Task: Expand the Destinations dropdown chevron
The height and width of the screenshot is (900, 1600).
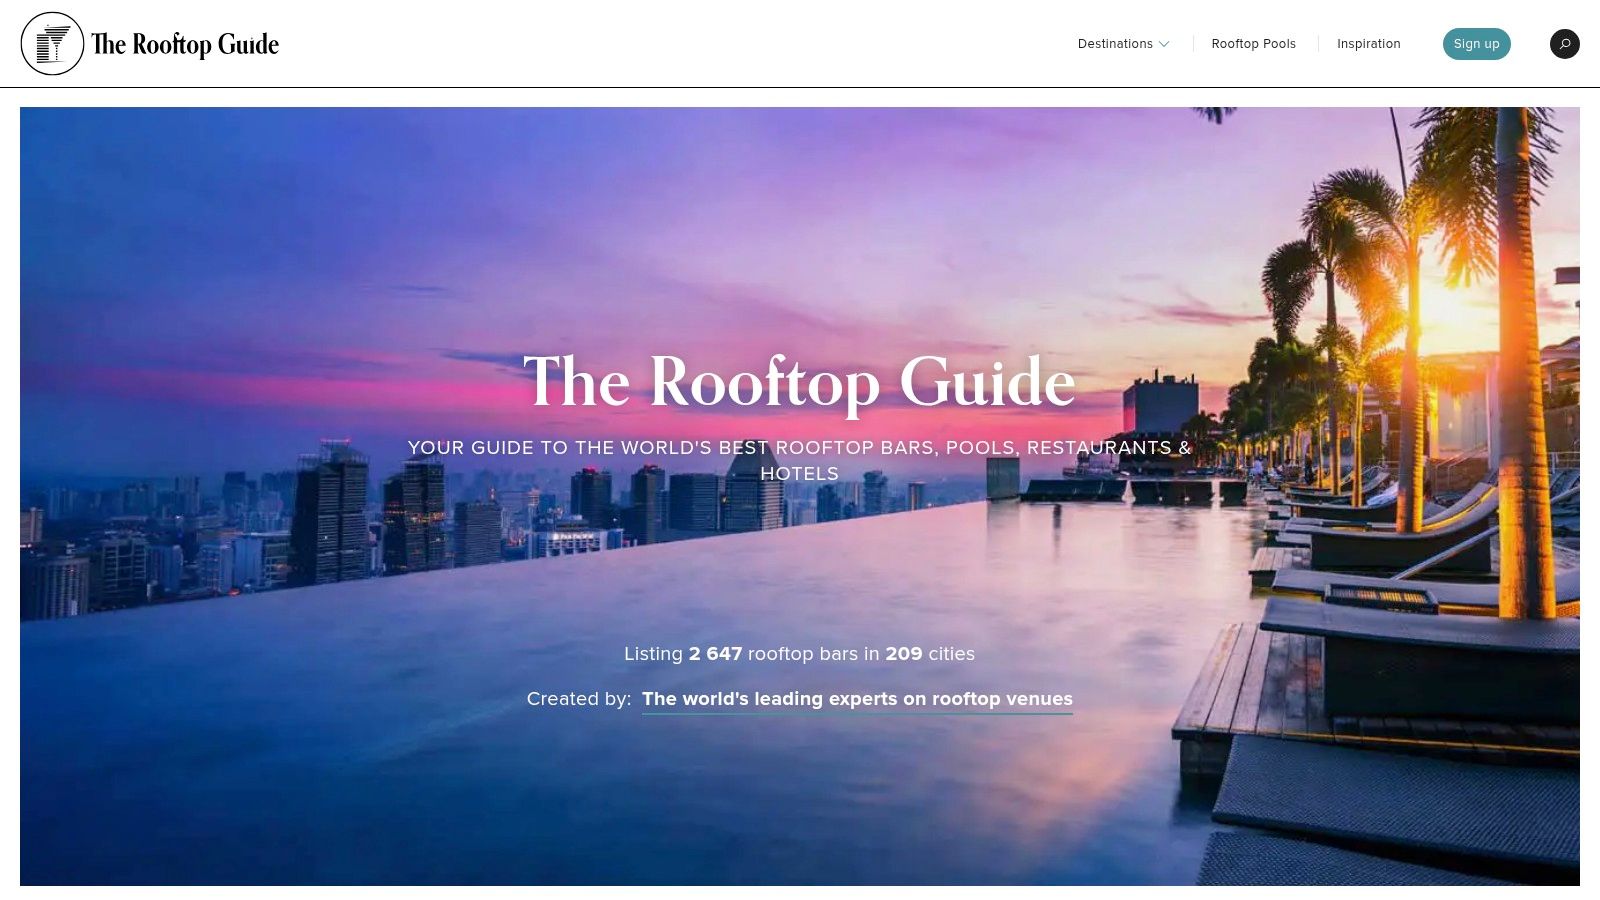Action: 1164,44
